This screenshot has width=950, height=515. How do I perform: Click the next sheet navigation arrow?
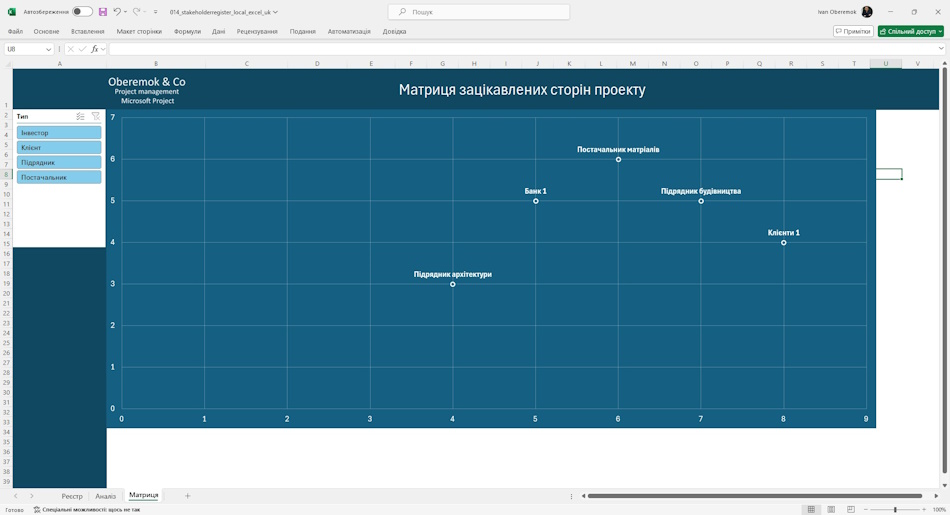[x=32, y=496]
